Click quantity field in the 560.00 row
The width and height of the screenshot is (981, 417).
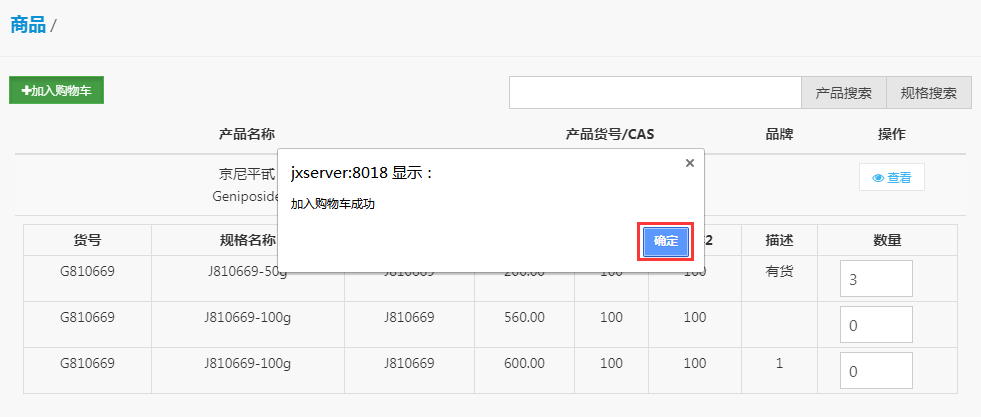pos(876,325)
